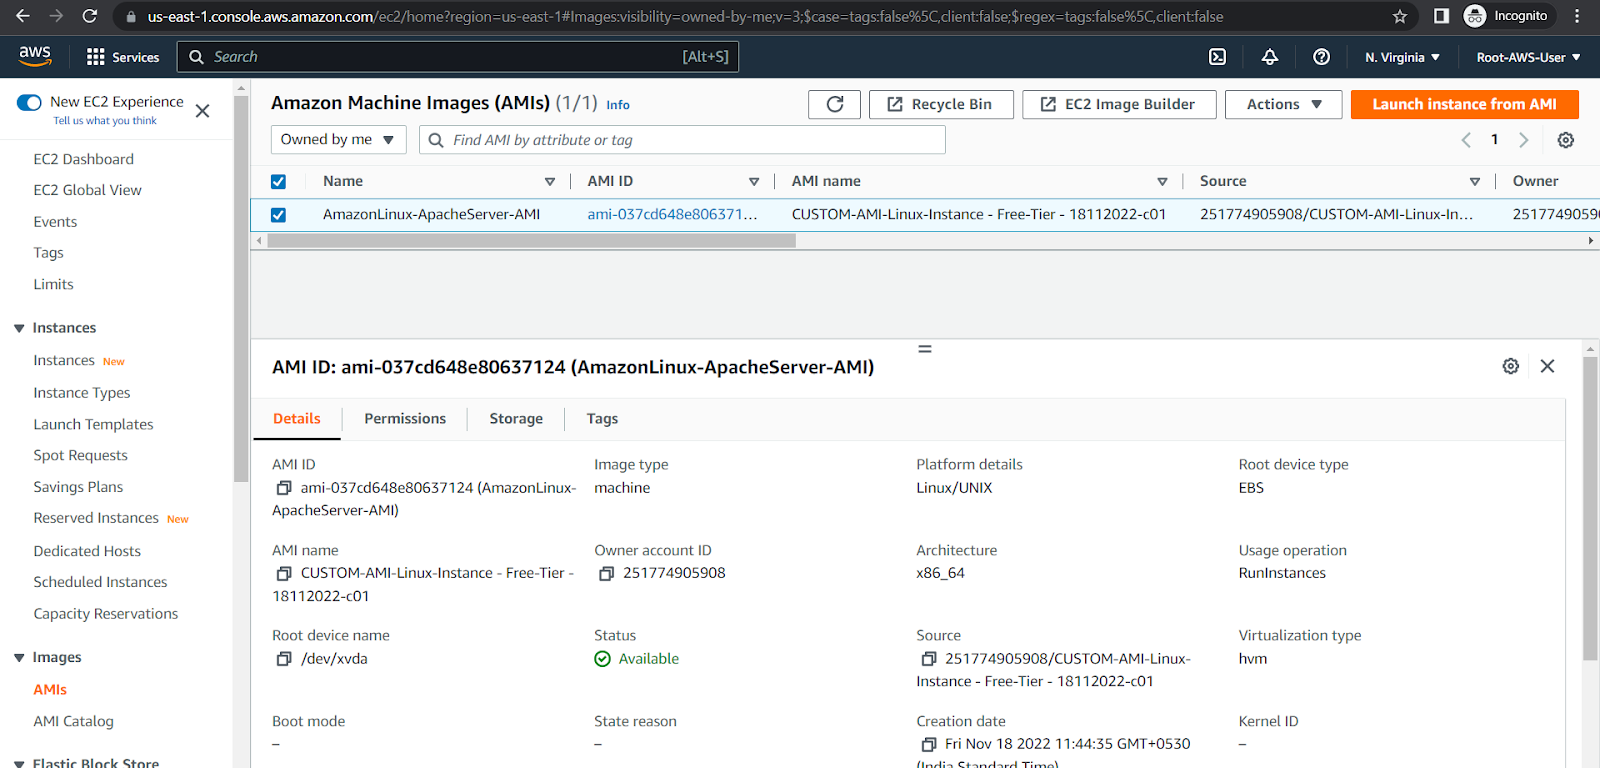Click Tell us what you think link
Screen dimensions: 1600x768
105,121
